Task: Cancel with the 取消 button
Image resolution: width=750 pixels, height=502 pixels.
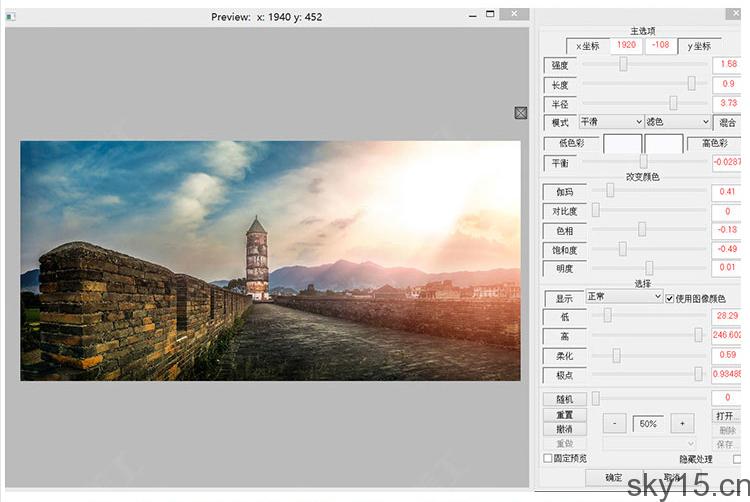Action: (672, 477)
